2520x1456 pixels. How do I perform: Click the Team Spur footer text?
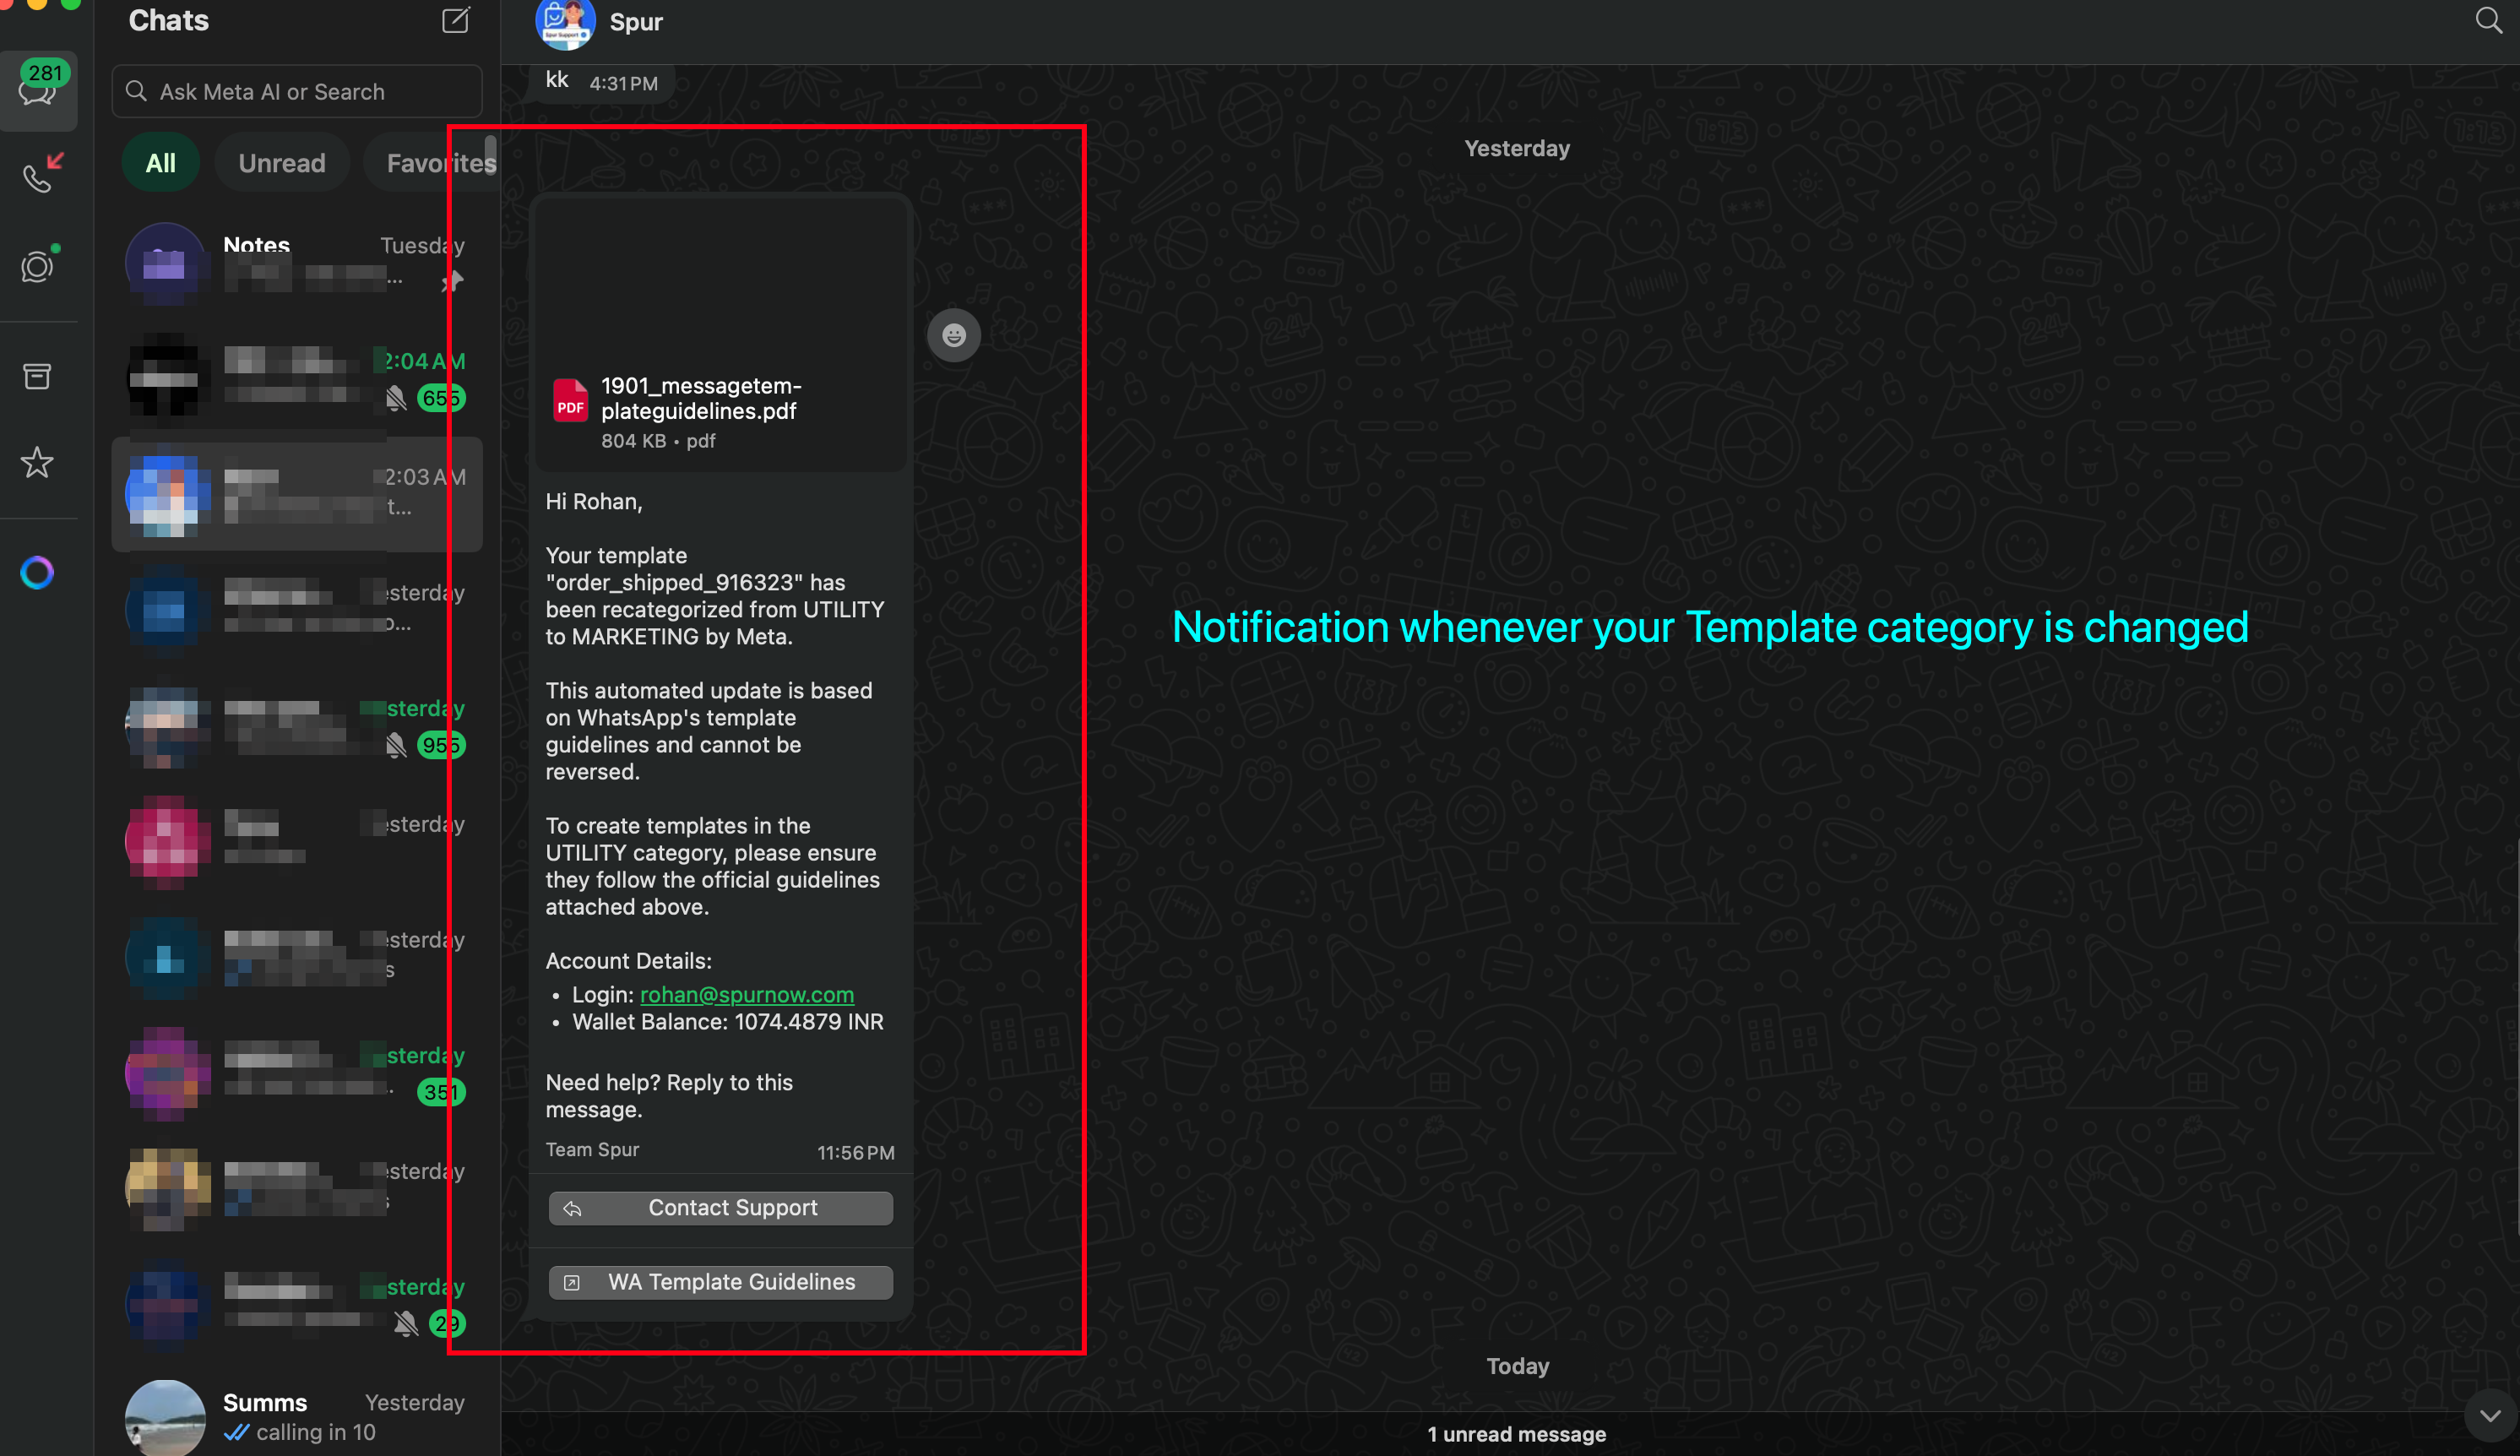592,1150
